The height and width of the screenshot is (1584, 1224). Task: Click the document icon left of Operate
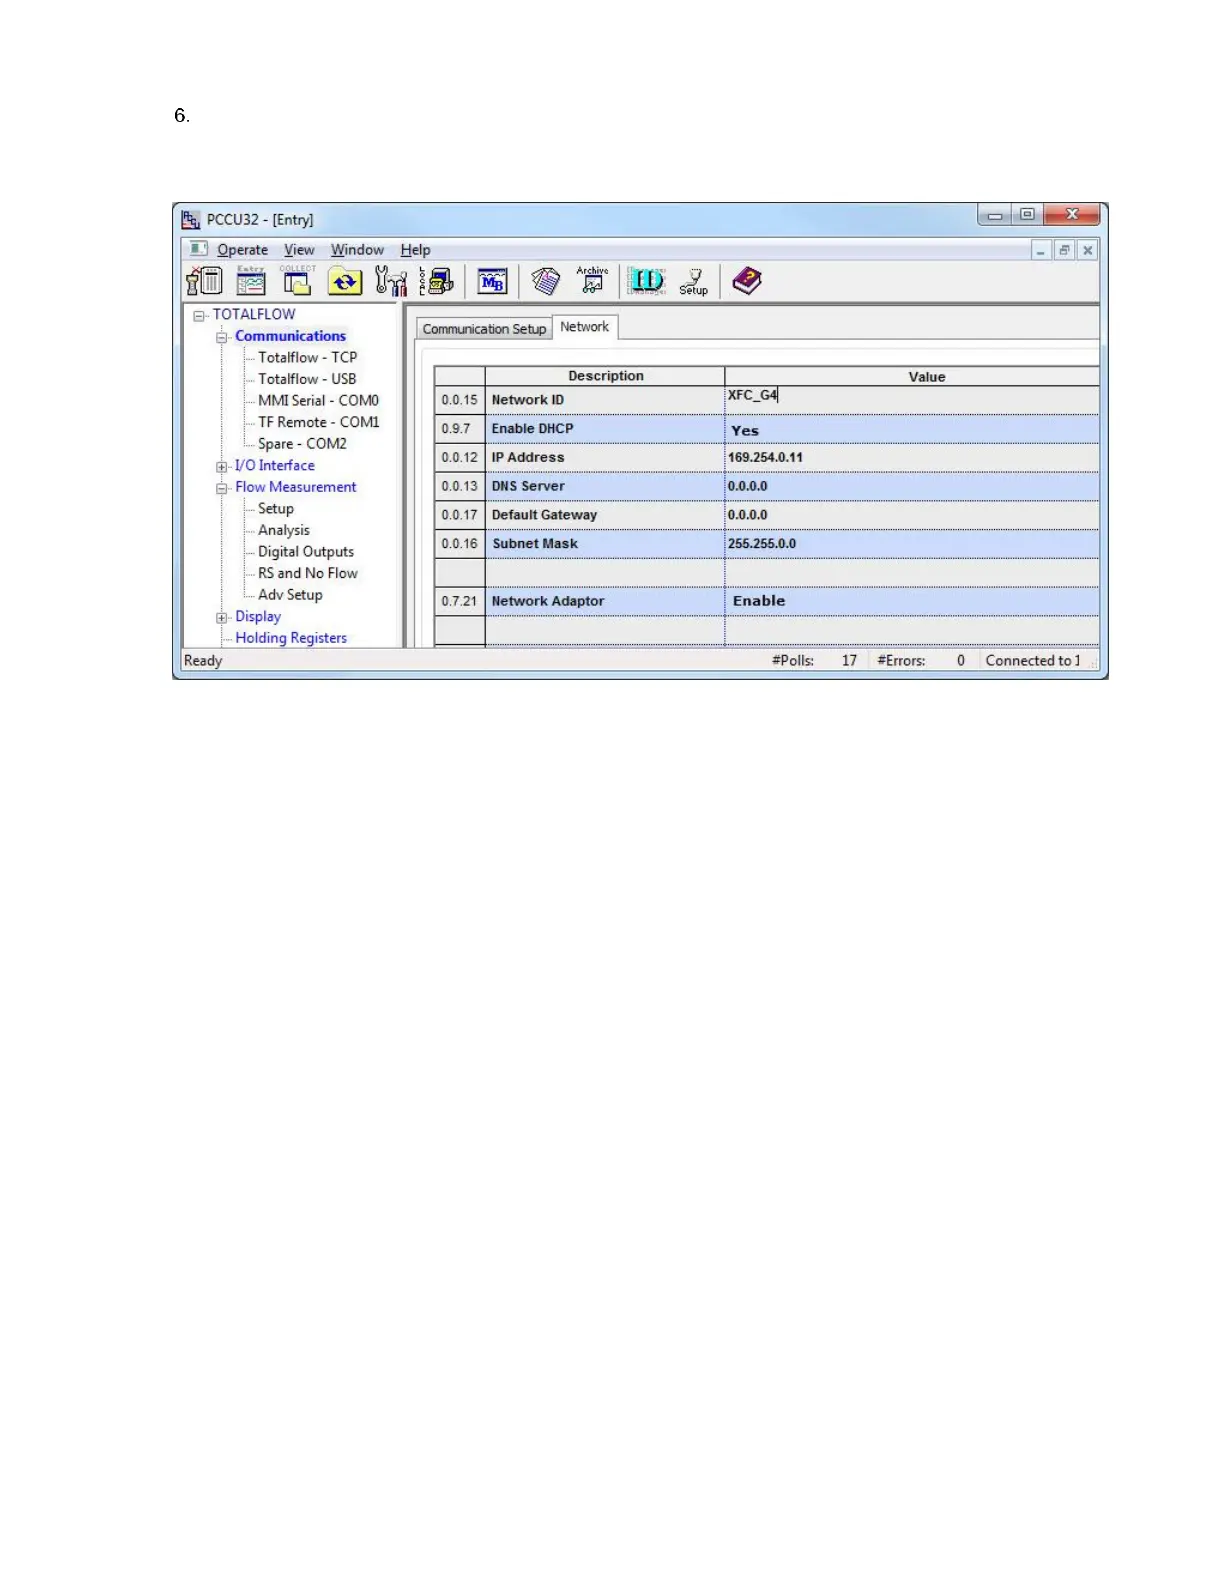click(198, 249)
